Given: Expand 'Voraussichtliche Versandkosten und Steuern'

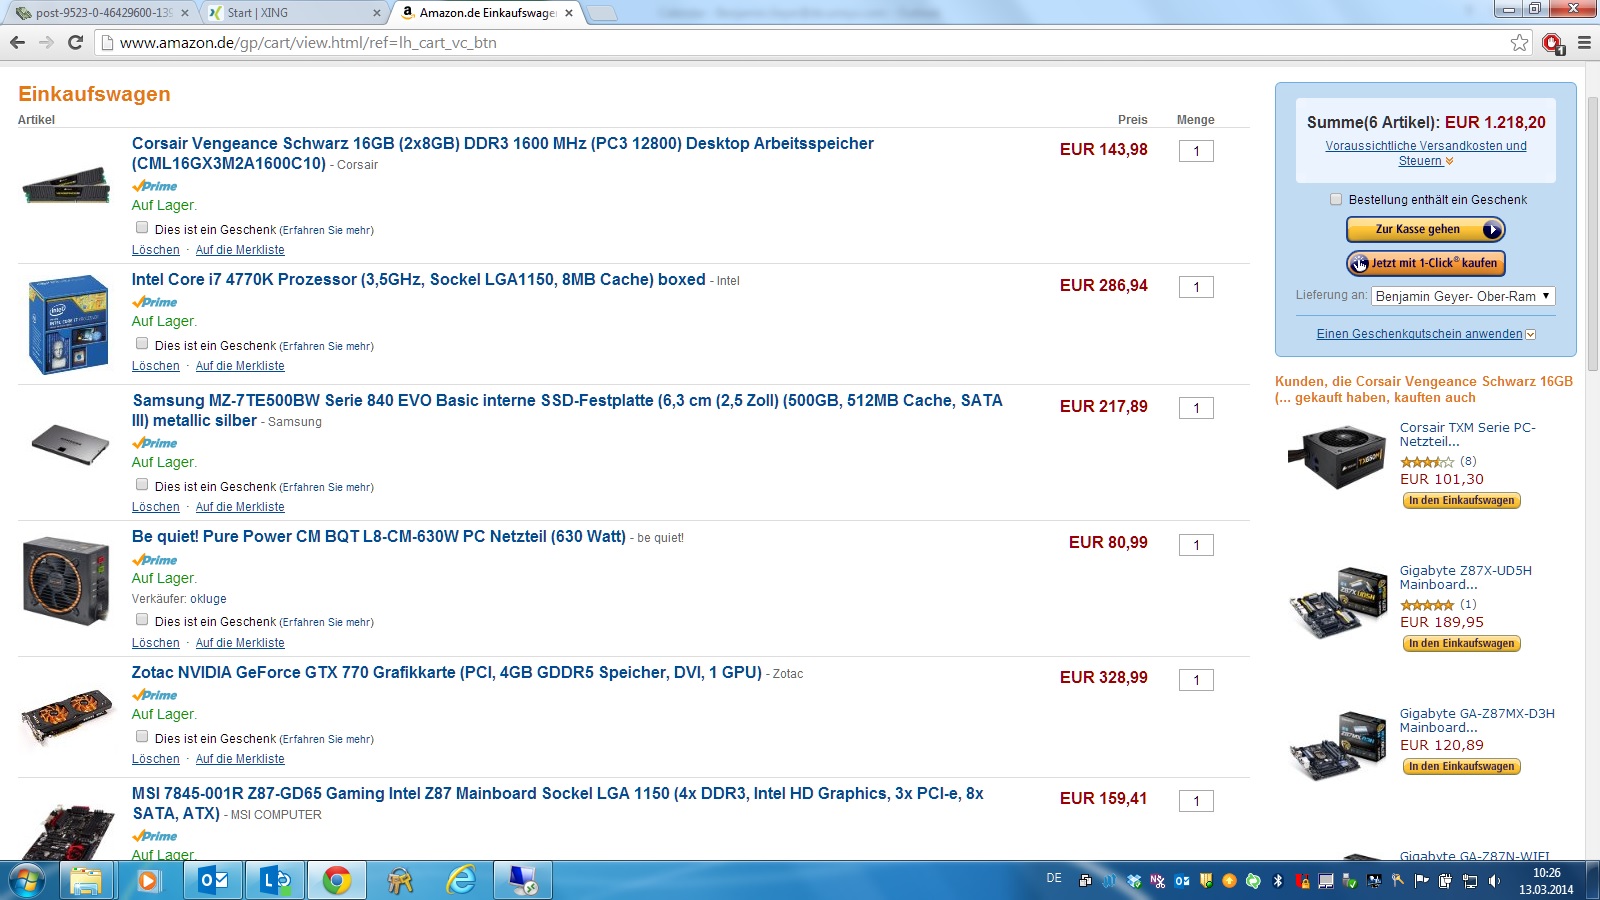Looking at the screenshot, I should [x=1426, y=153].
